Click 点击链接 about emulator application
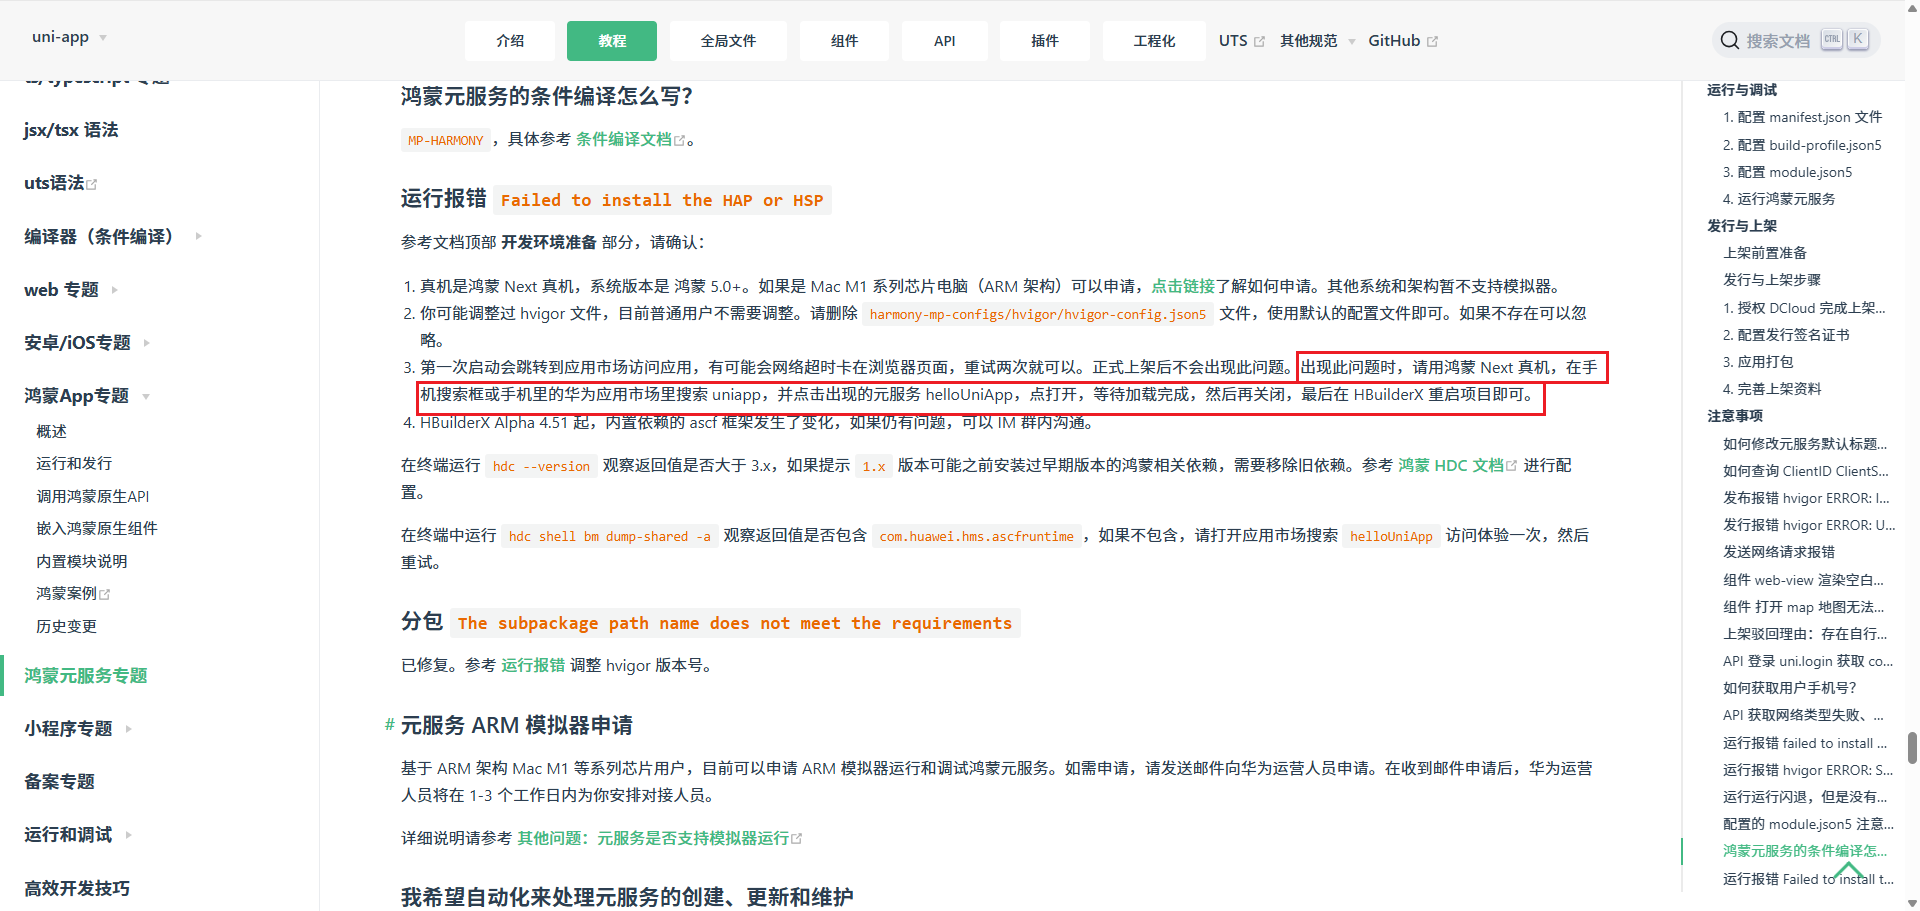 (1183, 286)
